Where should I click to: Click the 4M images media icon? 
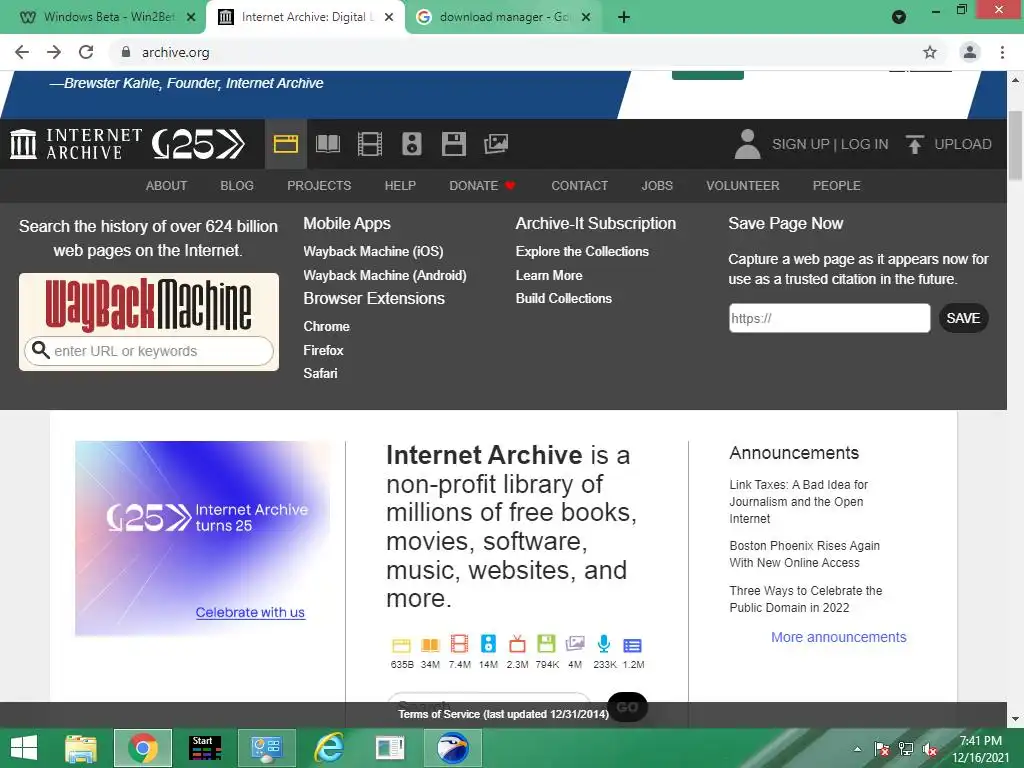575,645
